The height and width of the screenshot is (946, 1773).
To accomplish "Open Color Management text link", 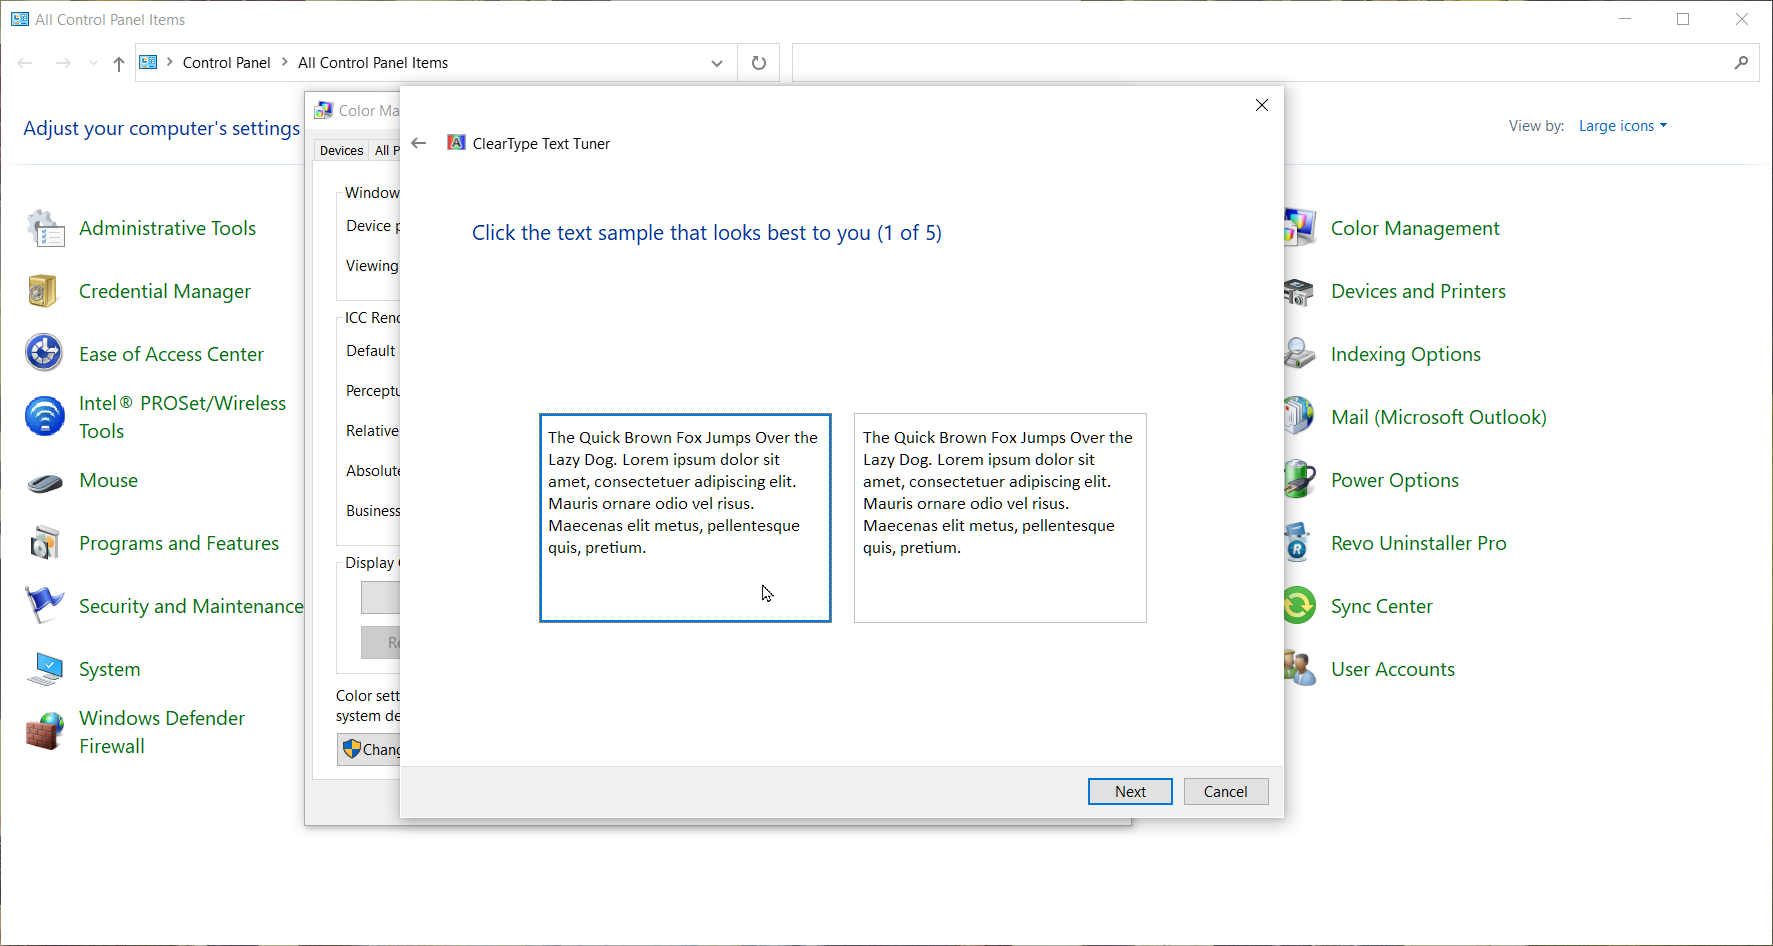I will pyautogui.click(x=1415, y=229).
